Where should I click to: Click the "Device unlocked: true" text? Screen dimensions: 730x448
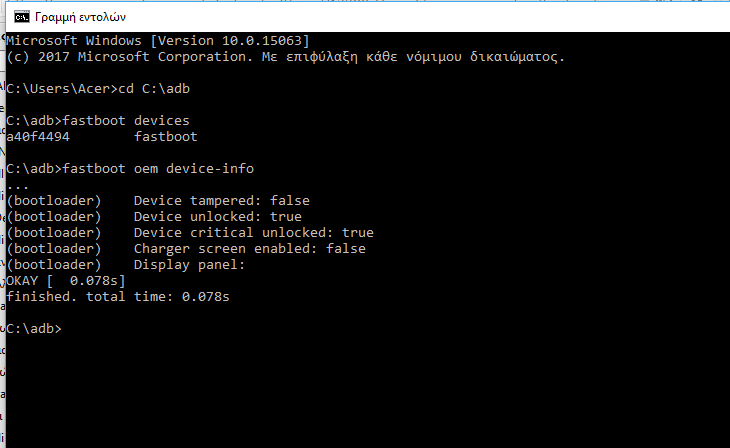pyautogui.click(x=217, y=216)
